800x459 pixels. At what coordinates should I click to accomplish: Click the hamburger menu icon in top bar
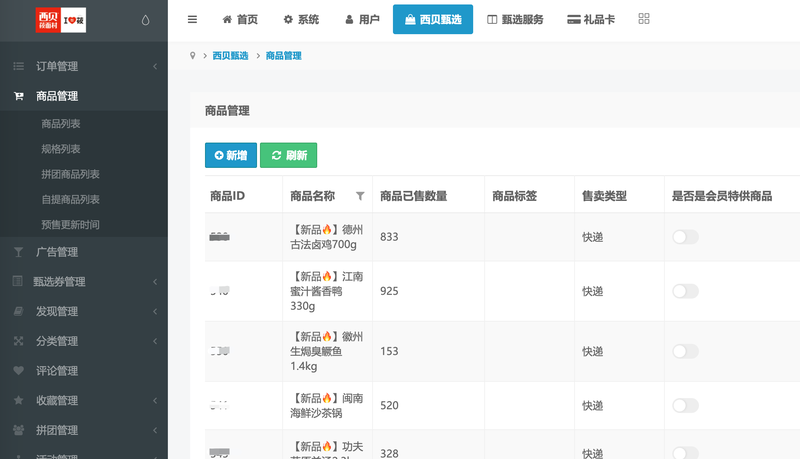pos(192,19)
